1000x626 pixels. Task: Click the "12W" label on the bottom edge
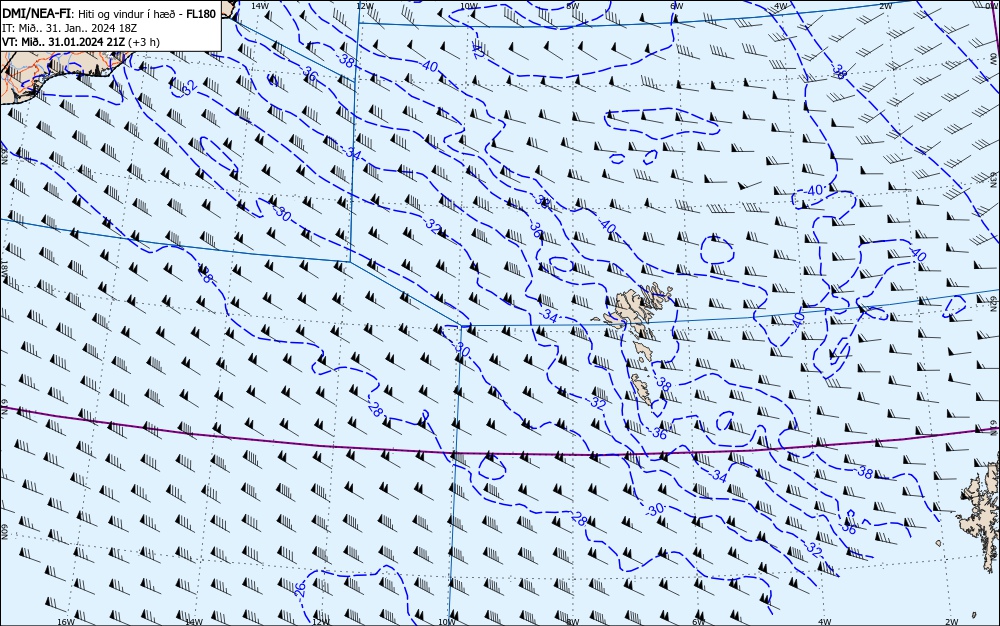[x=321, y=621]
